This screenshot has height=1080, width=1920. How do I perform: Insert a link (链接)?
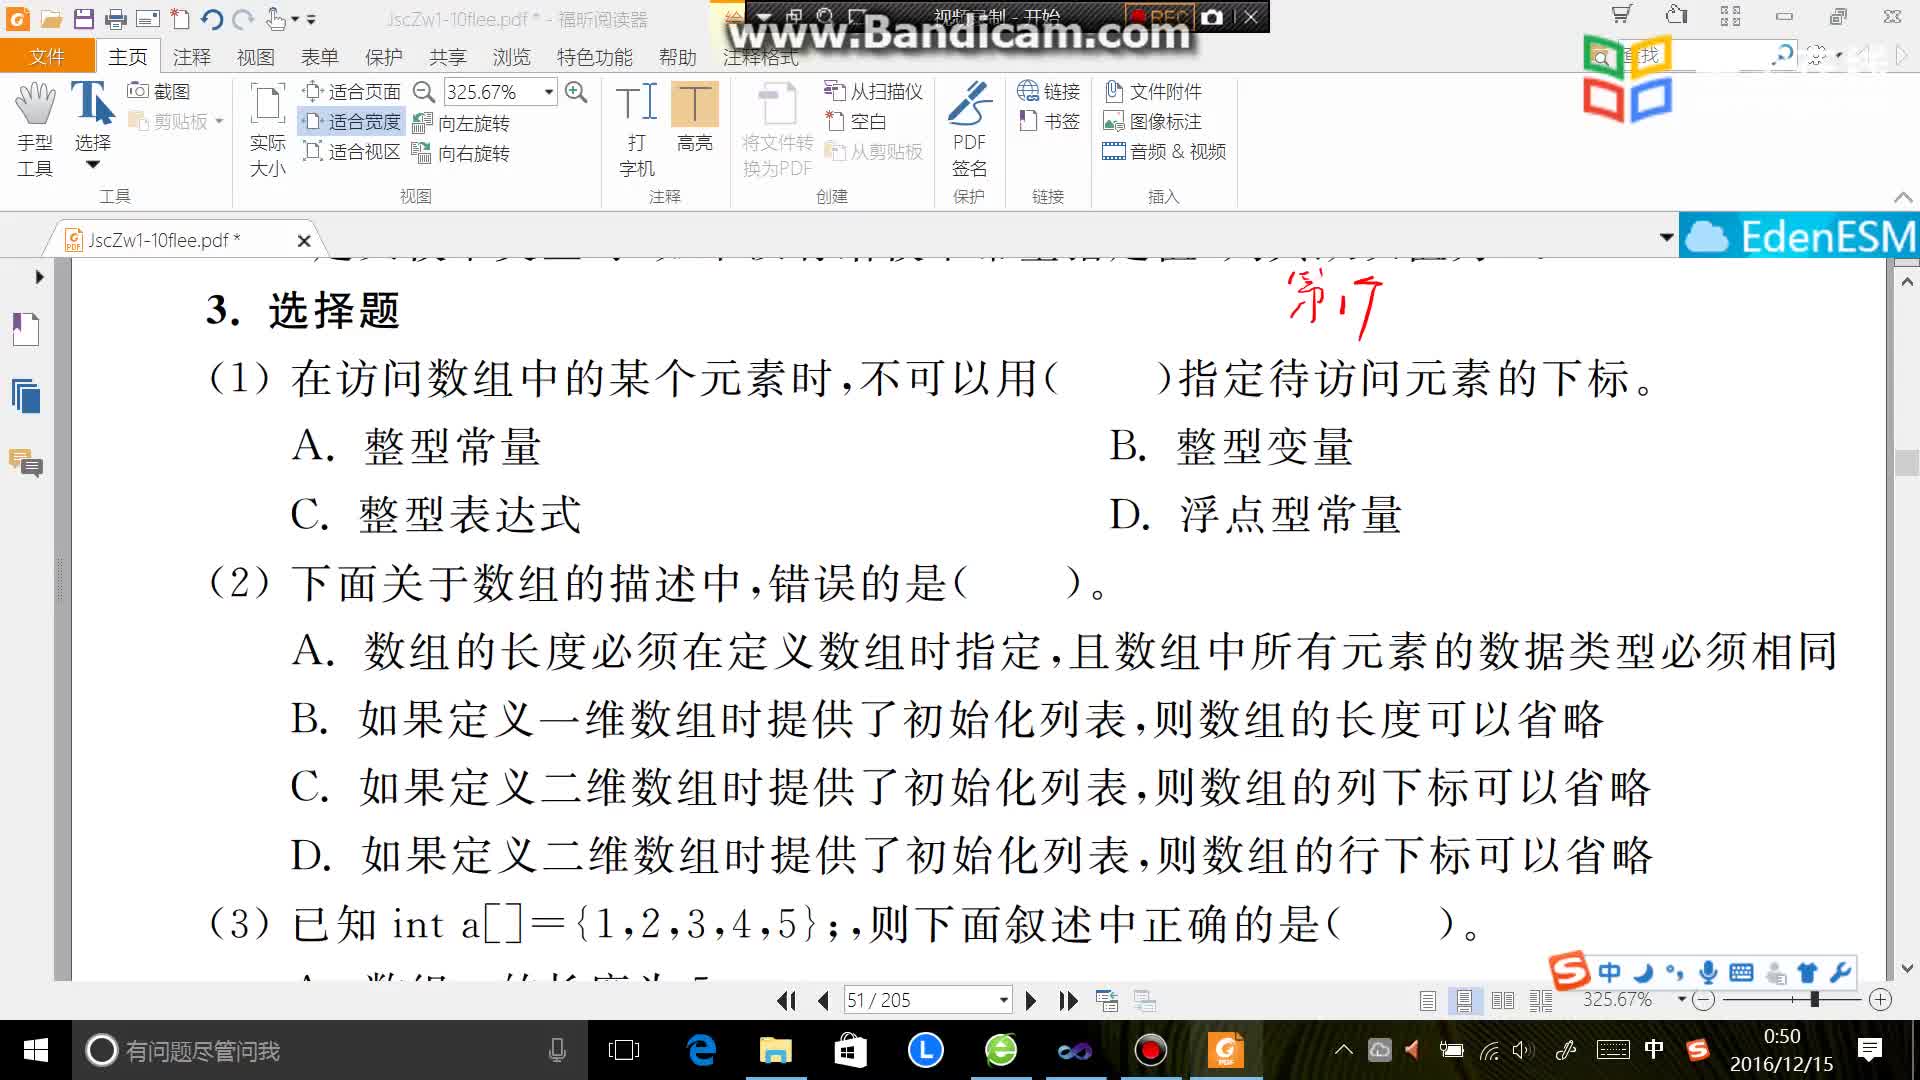point(1048,91)
